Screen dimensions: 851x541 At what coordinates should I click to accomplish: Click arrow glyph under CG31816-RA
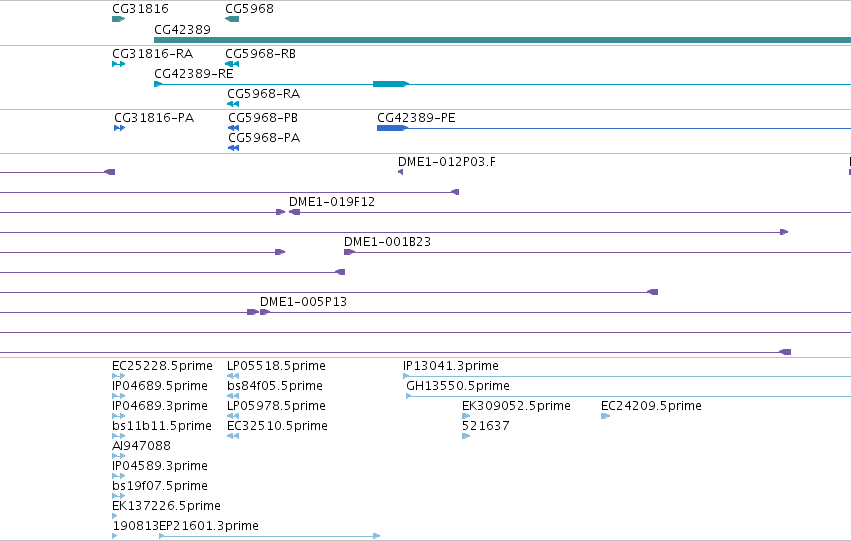[x=118, y=64]
